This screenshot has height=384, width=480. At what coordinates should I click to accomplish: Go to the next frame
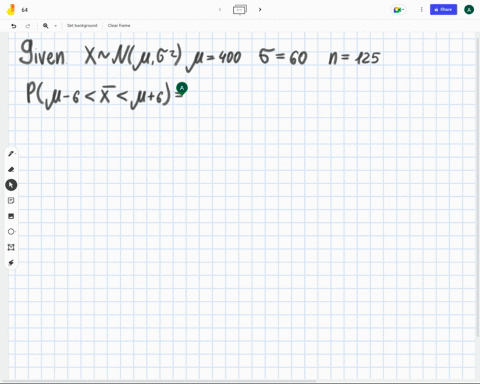click(x=260, y=10)
